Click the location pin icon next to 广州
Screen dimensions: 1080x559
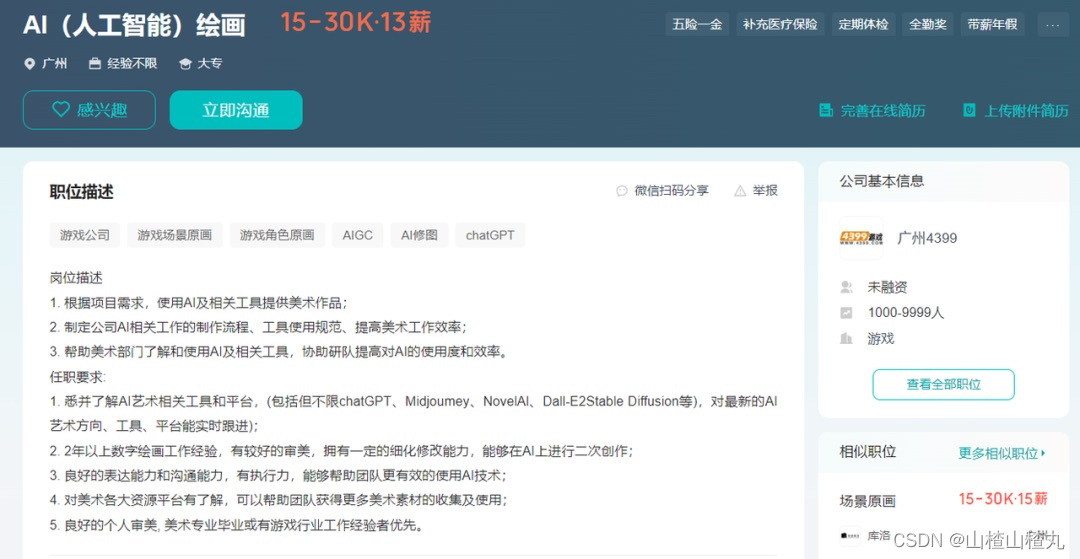29,64
